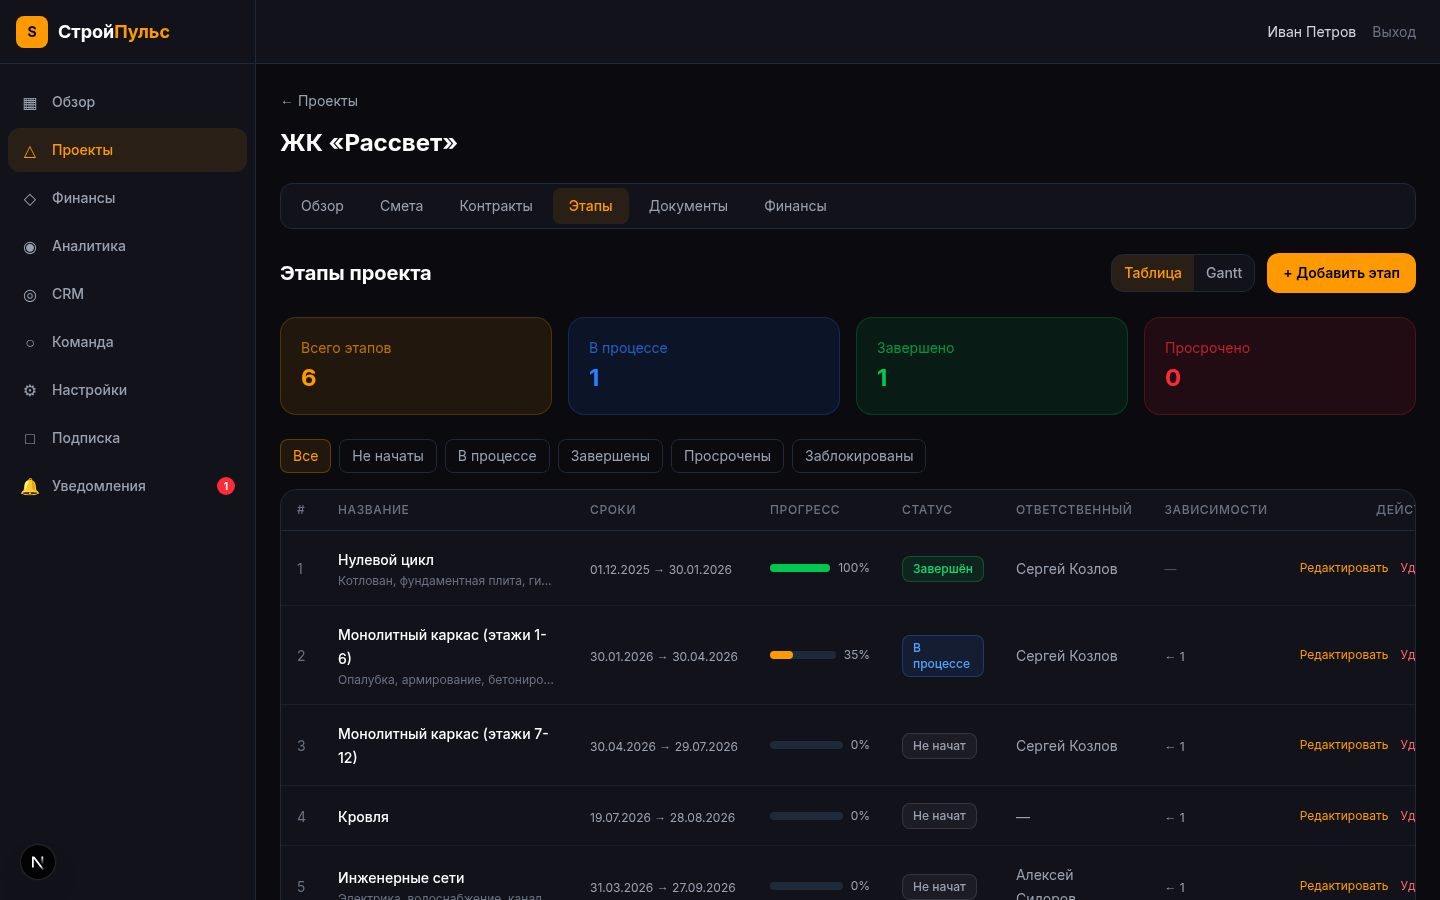
Task: Show only Заблокированы stages
Action: [x=858, y=456]
